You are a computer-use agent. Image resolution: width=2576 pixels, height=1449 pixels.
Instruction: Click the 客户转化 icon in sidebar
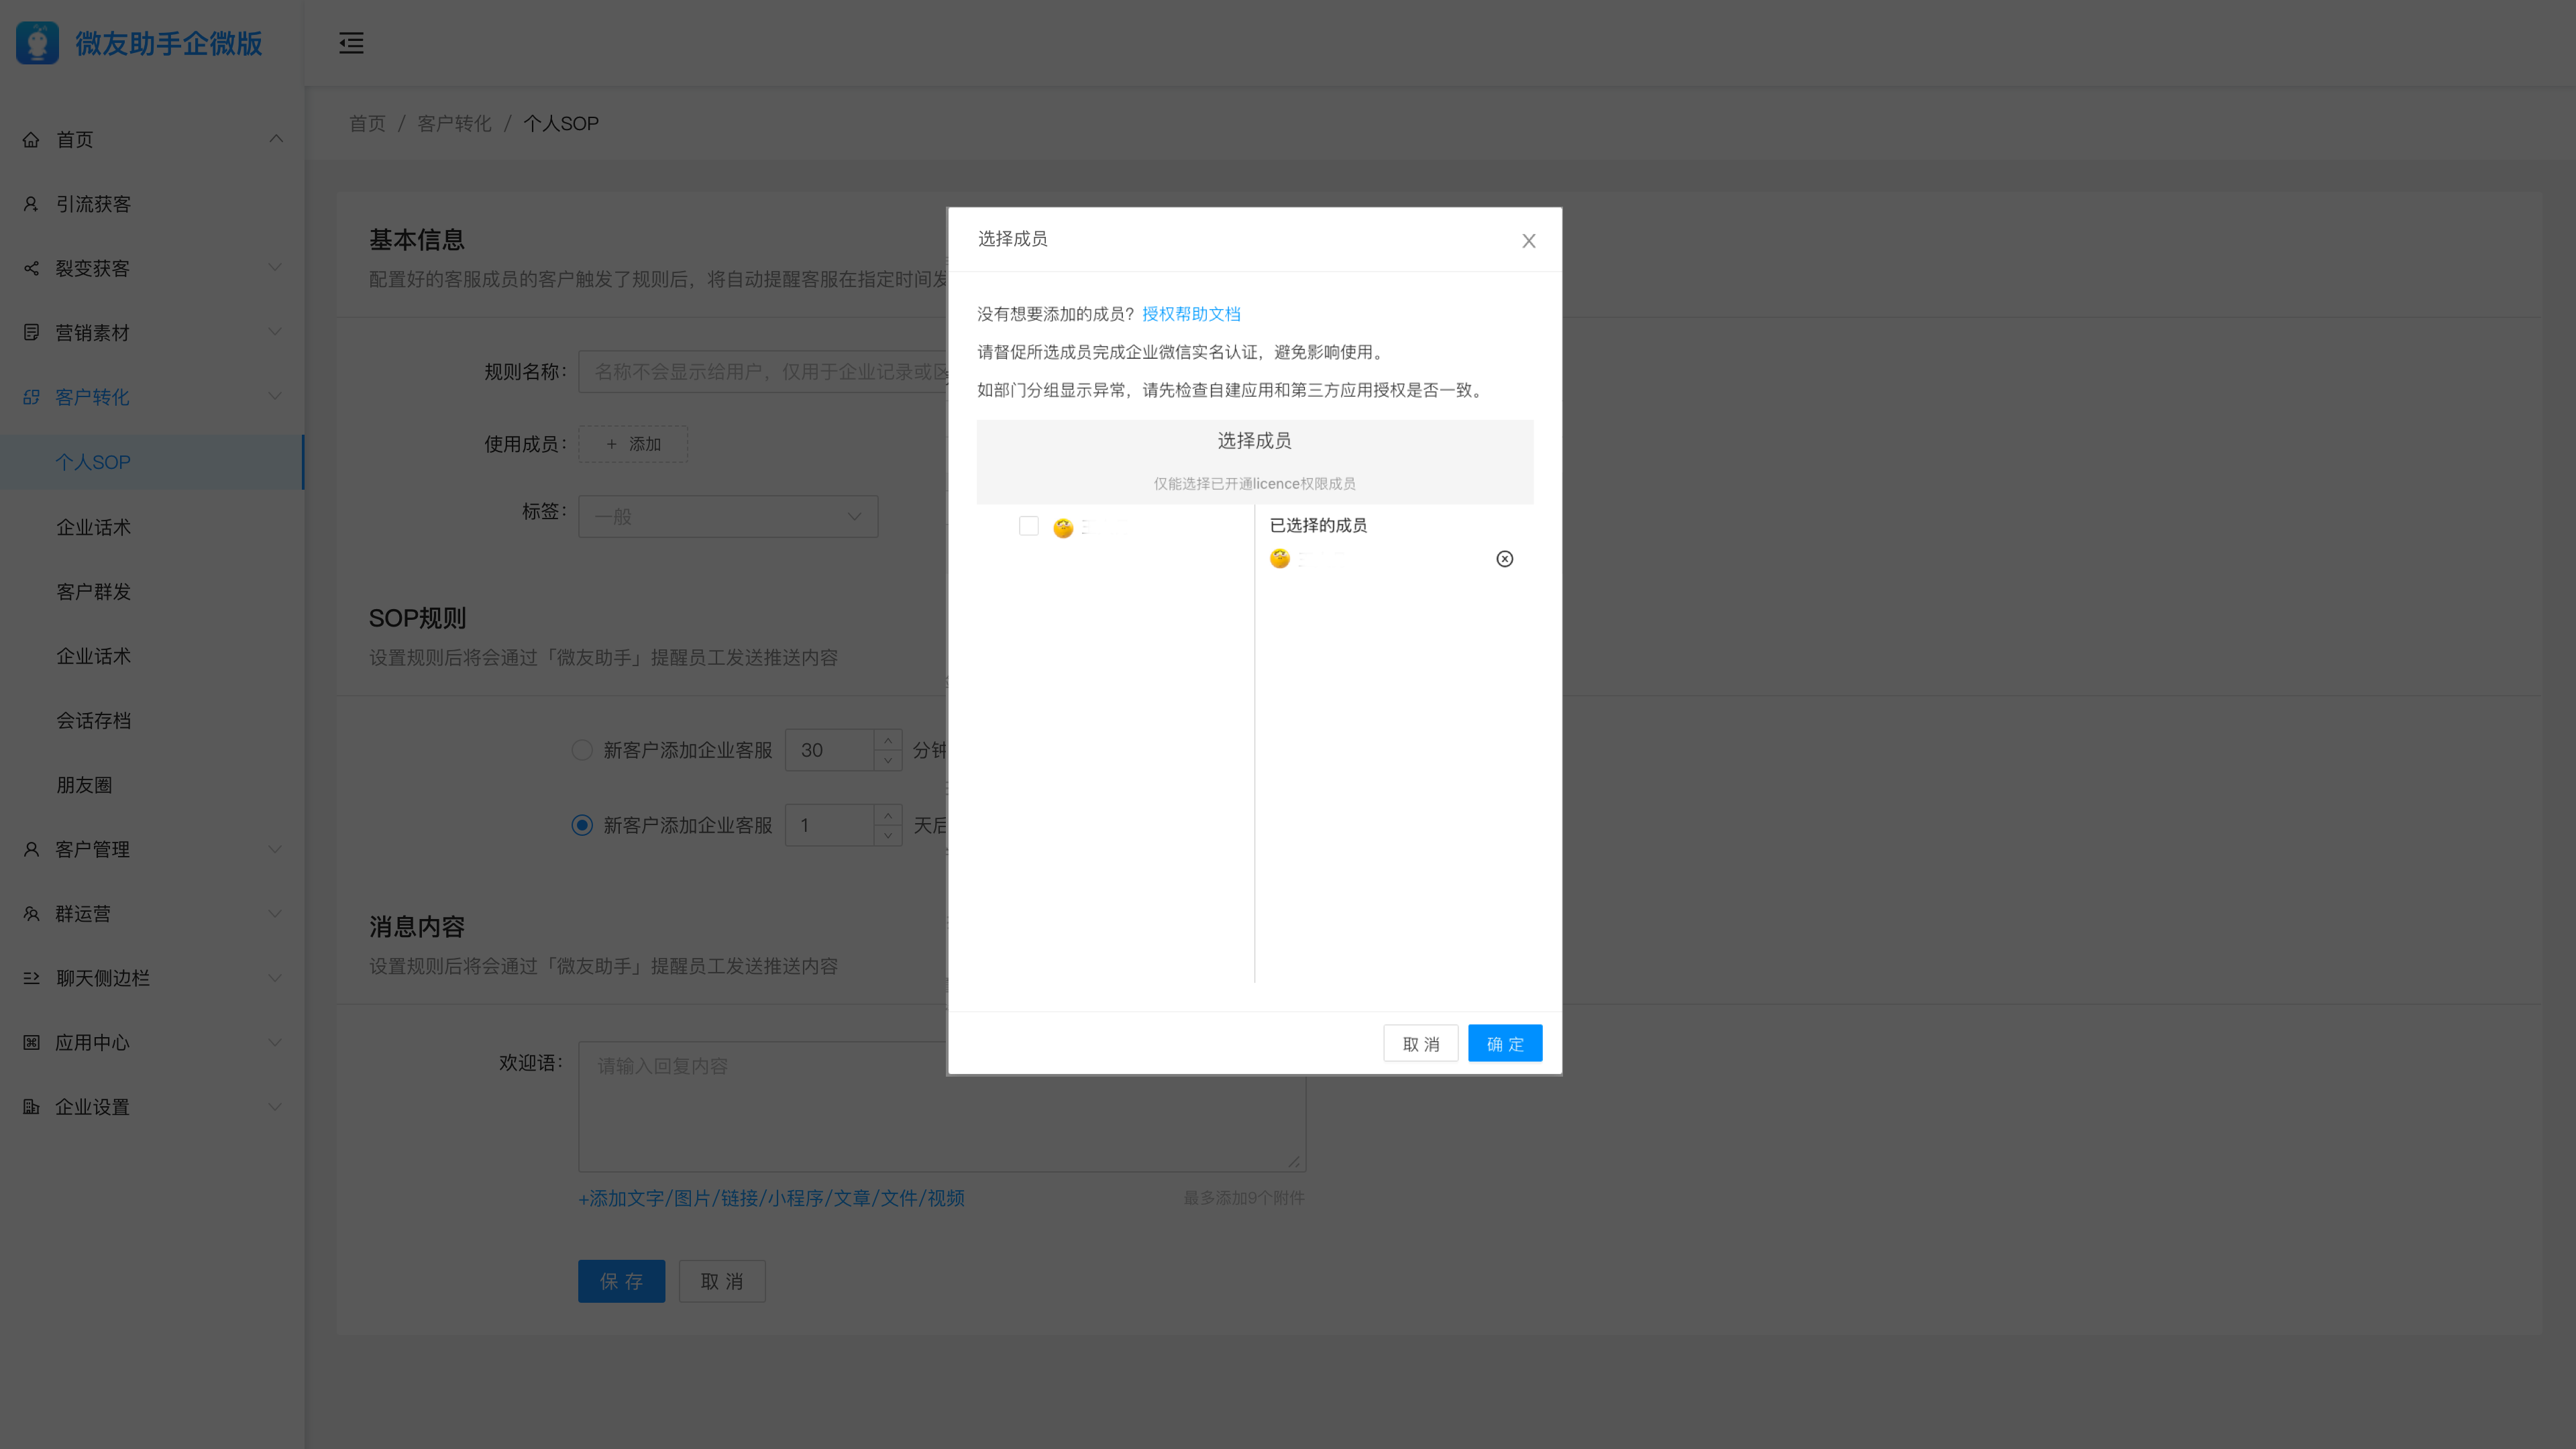click(x=31, y=397)
